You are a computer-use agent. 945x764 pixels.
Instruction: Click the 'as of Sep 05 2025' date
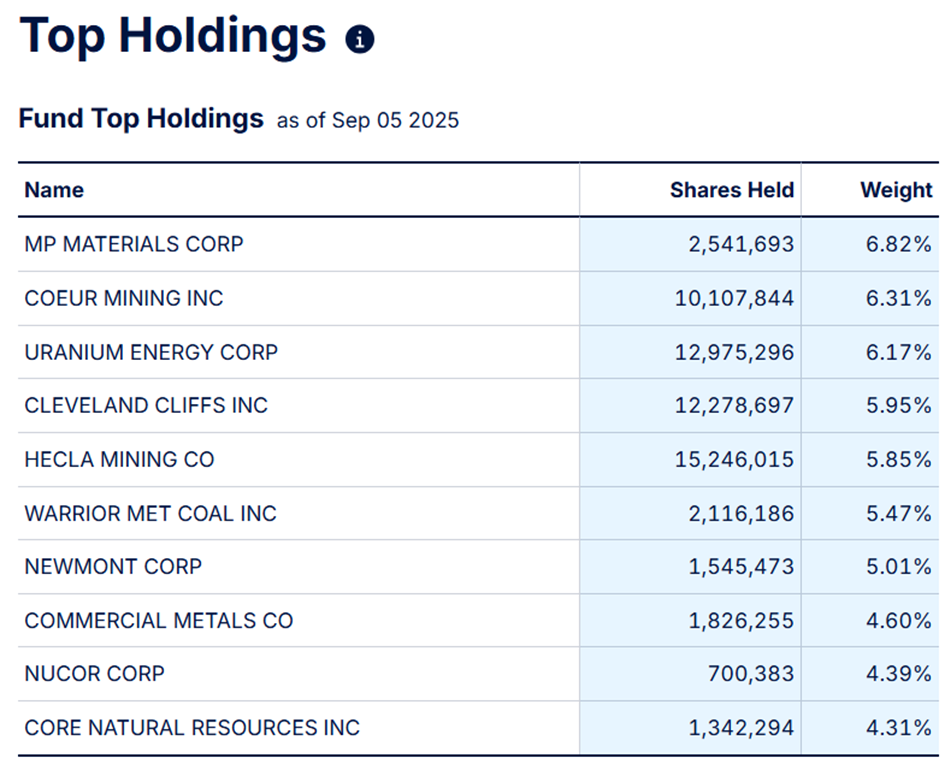pos(368,121)
